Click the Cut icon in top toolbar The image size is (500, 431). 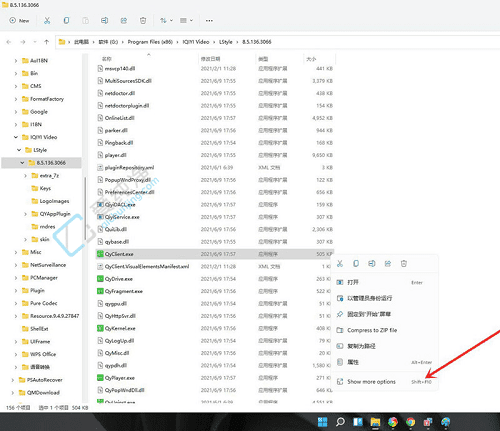(47, 21)
